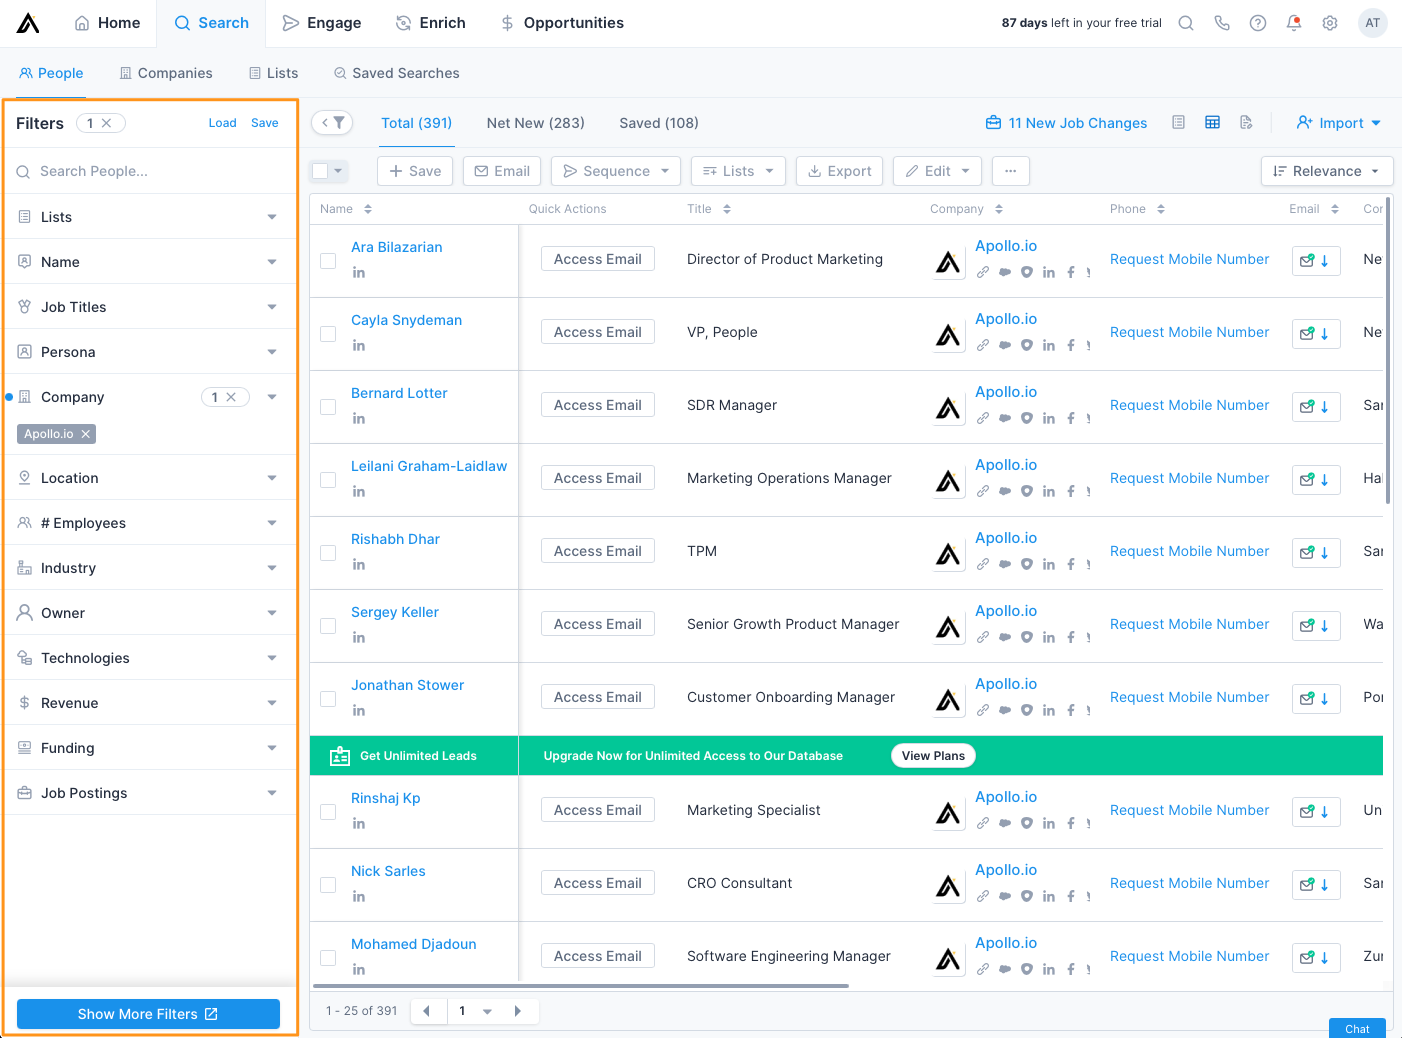Click email download icon in Rishabh Dhar's row
The height and width of the screenshot is (1038, 1402).
(x=1316, y=552)
